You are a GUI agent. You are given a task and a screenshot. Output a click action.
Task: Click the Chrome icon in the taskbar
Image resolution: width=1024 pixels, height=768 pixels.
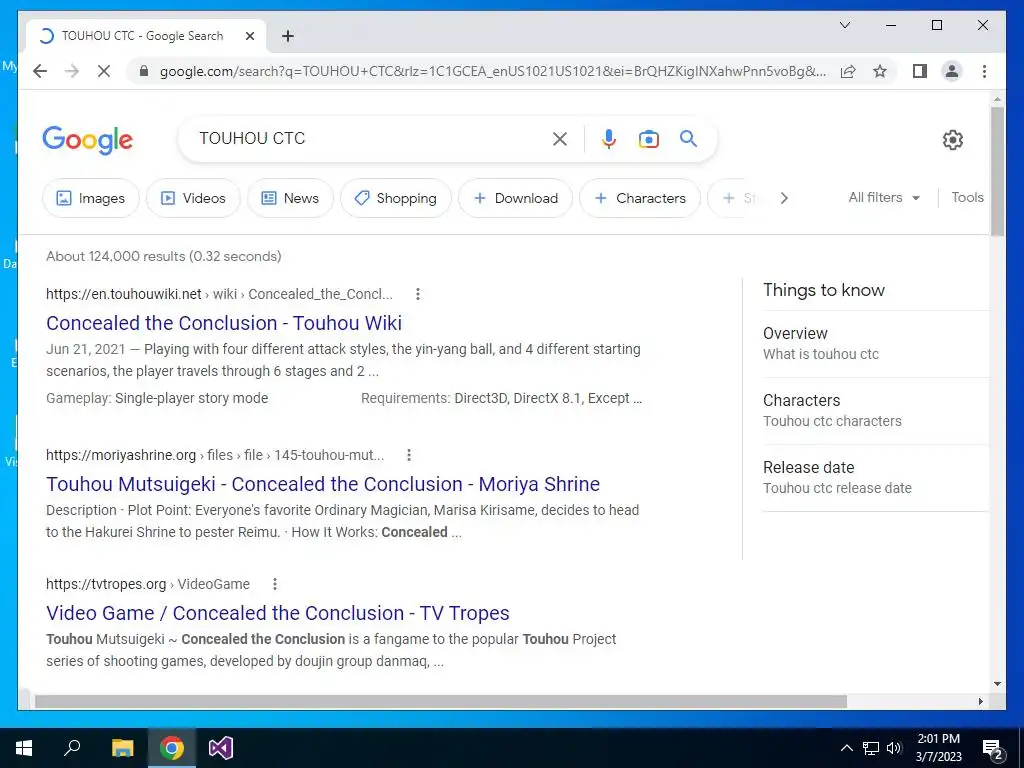tap(172, 748)
